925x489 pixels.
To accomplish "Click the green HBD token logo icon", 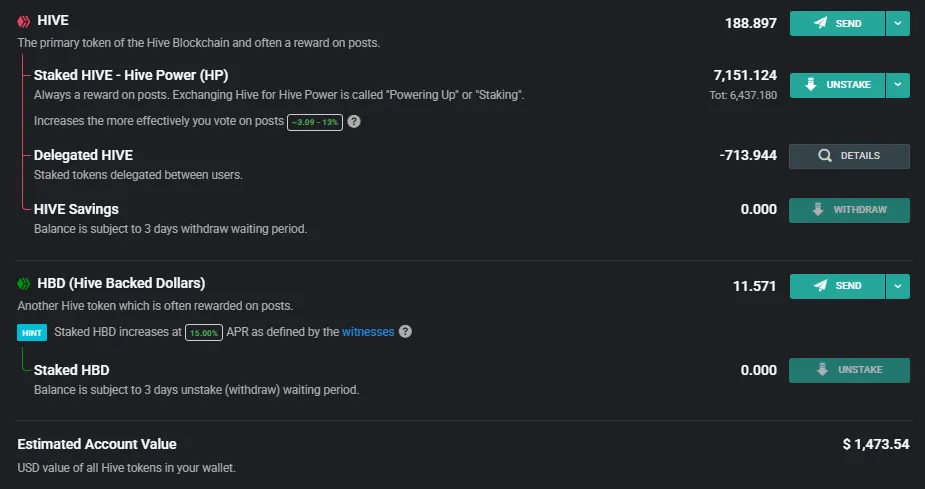I will click(24, 284).
